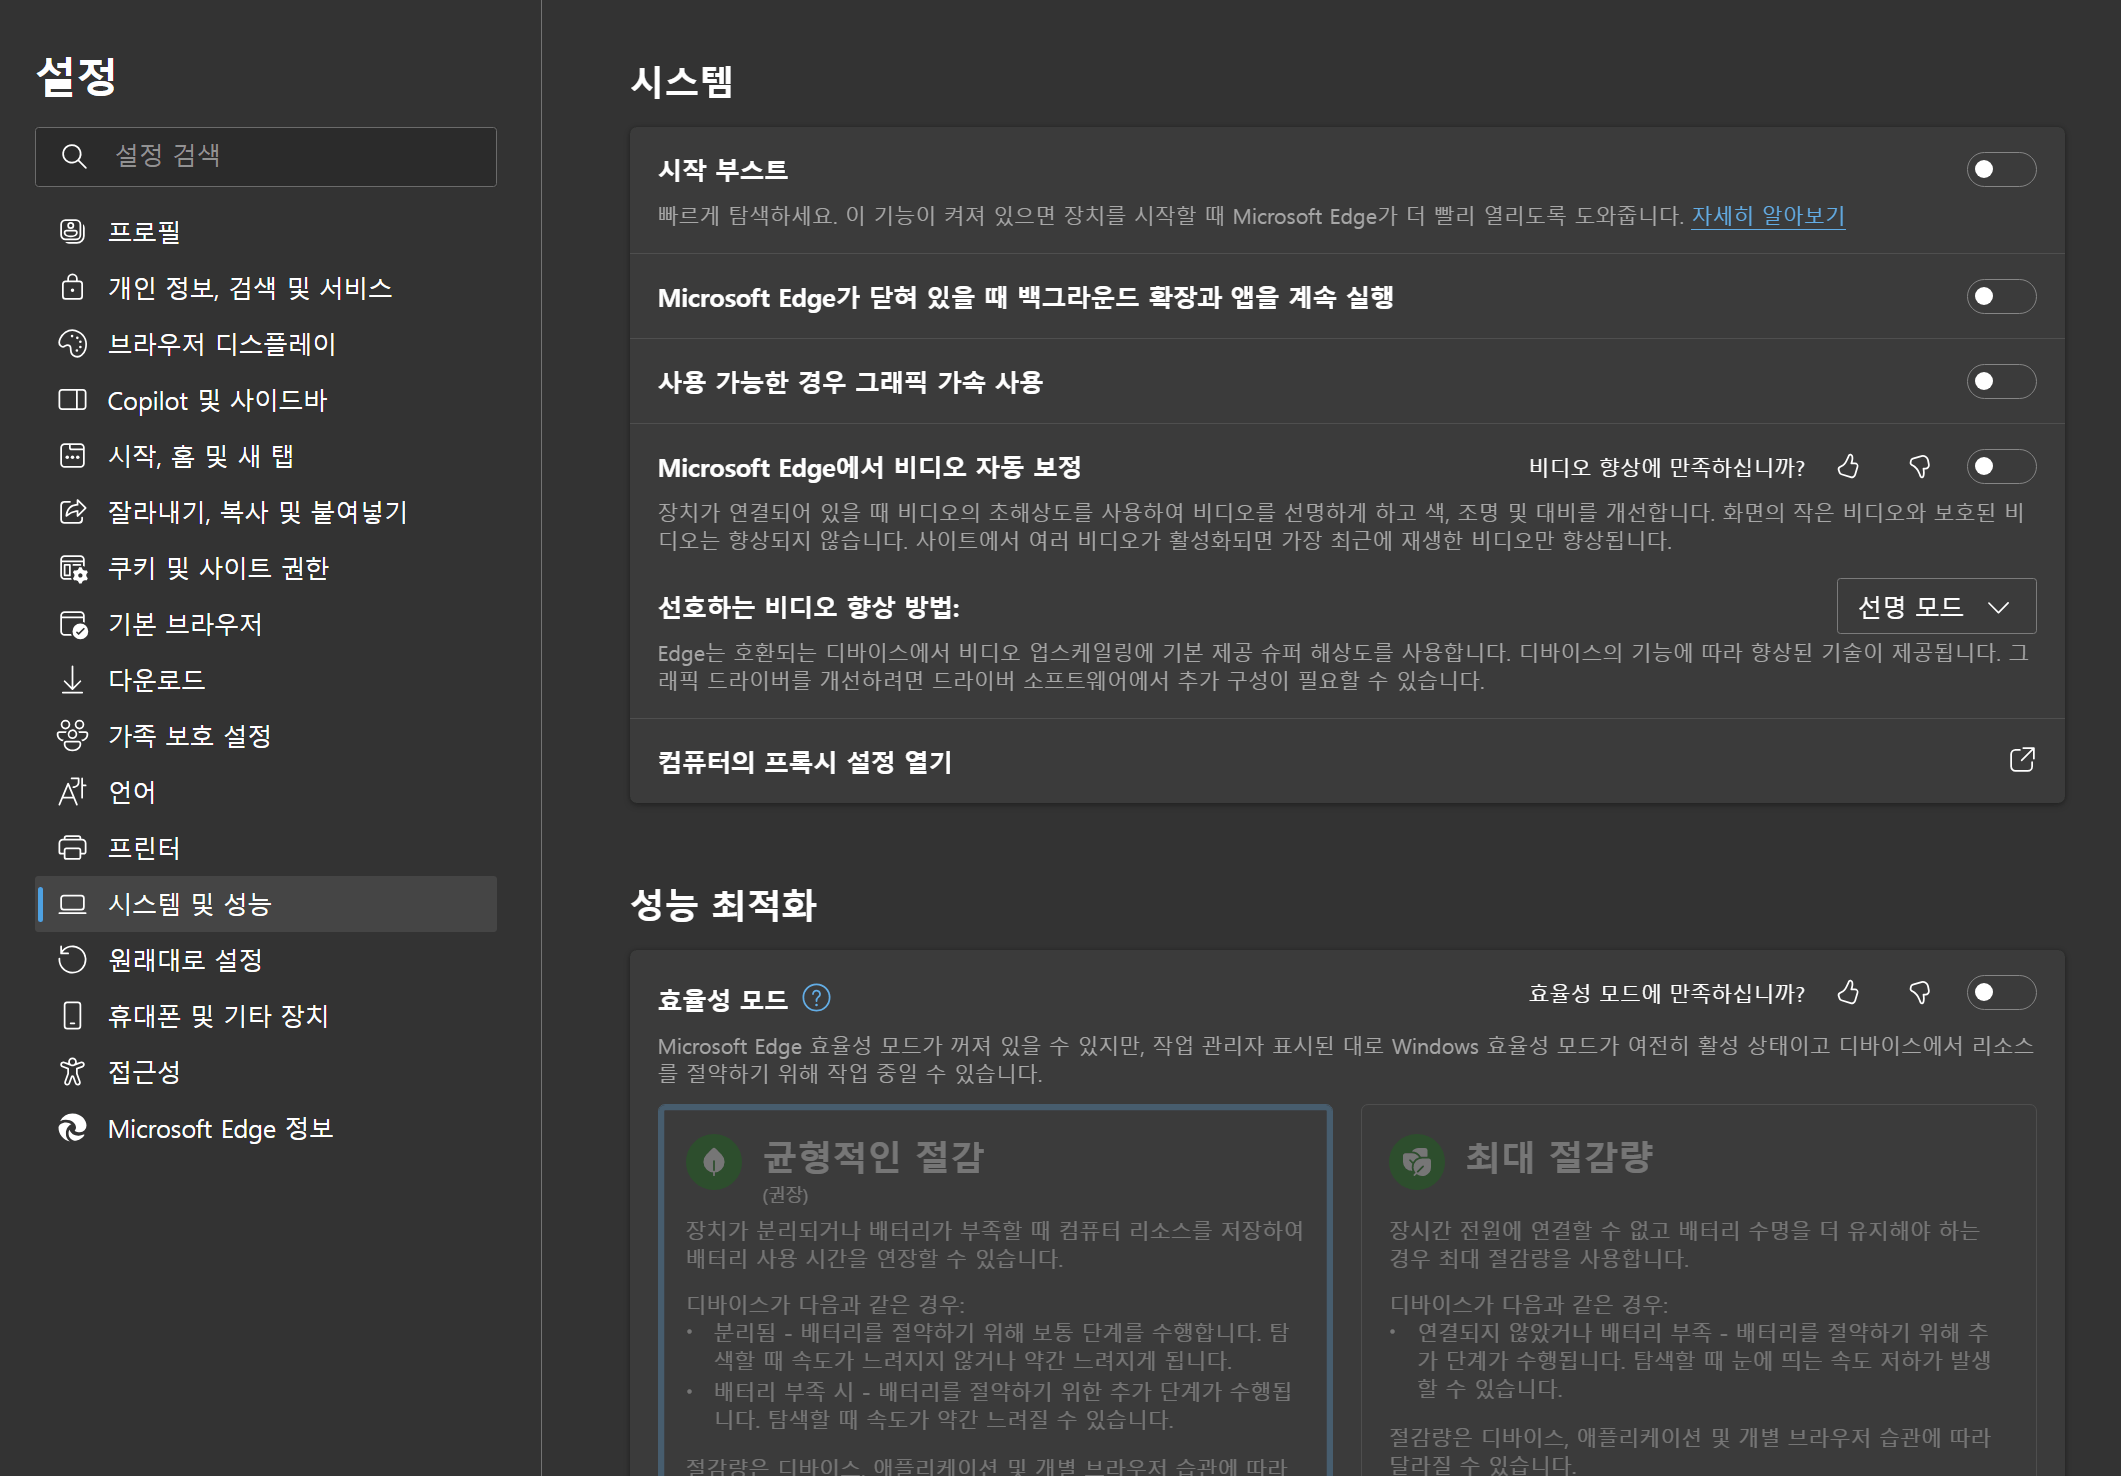The width and height of the screenshot is (2121, 1476).
Task: Click the 효율성 모드 help question icon
Action: click(816, 998)
